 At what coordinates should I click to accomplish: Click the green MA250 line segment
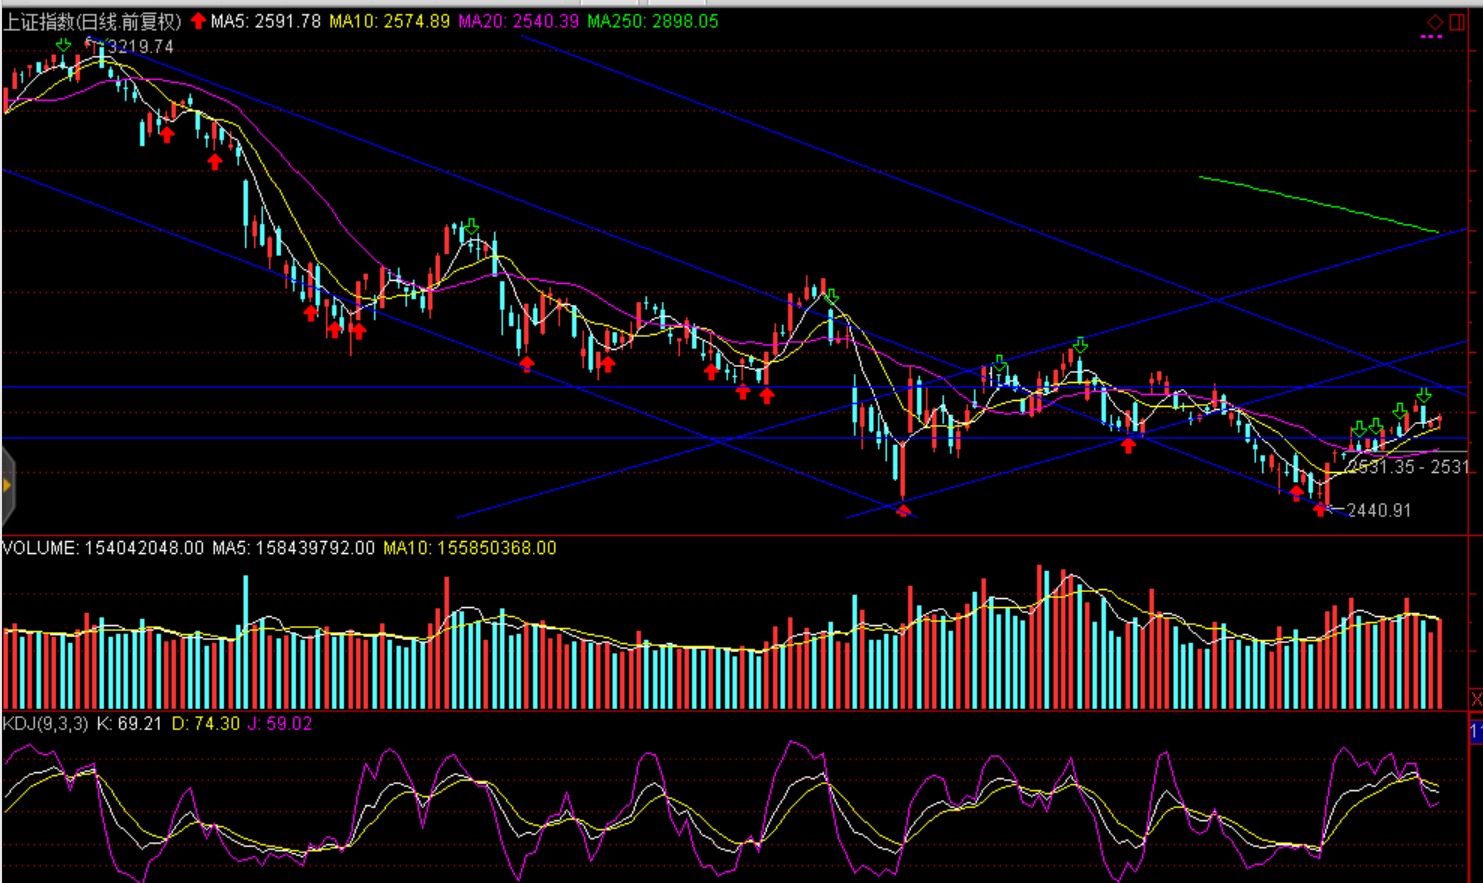[1318, 204]
